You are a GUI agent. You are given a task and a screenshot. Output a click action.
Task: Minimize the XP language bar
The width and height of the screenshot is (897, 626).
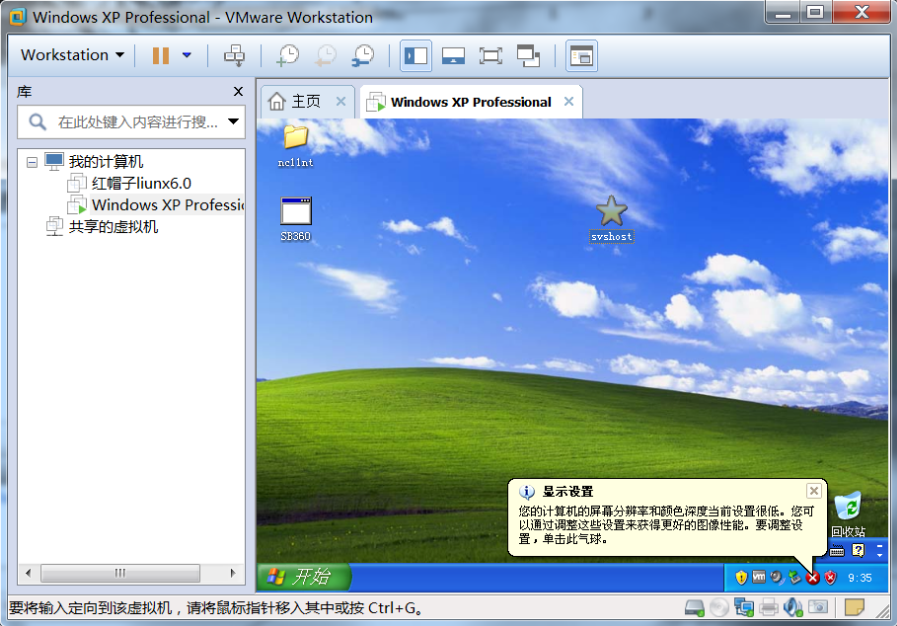click(x=880, y=546)
